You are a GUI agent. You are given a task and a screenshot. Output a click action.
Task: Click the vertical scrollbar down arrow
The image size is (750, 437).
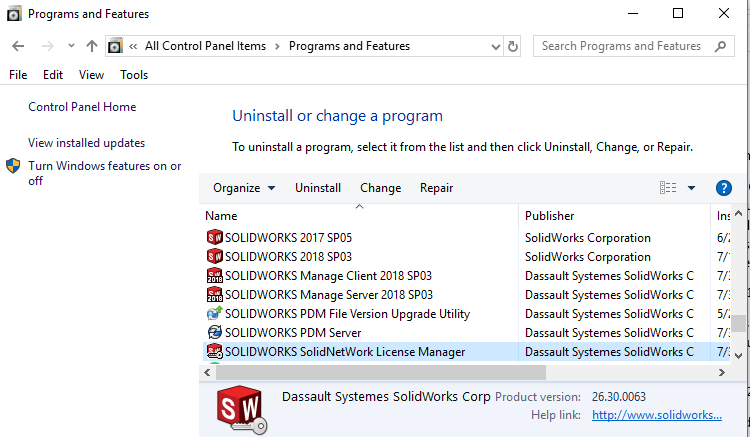click(x=739, y=355)
